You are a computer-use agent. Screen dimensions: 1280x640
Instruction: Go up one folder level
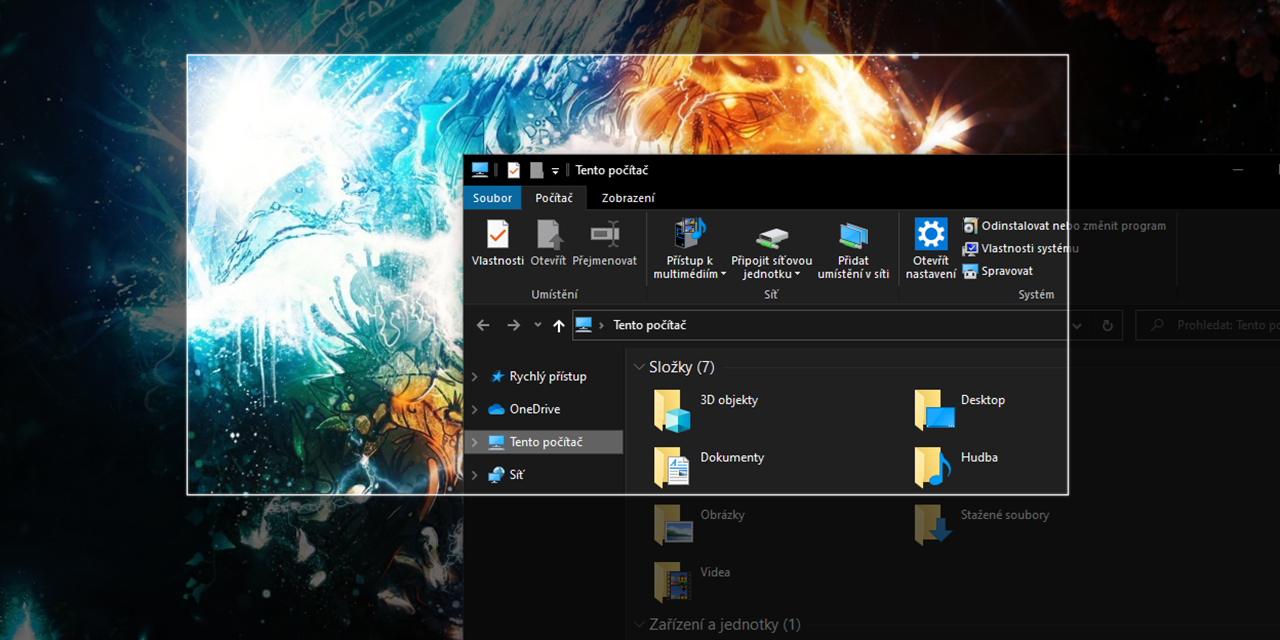coord(559,325)
